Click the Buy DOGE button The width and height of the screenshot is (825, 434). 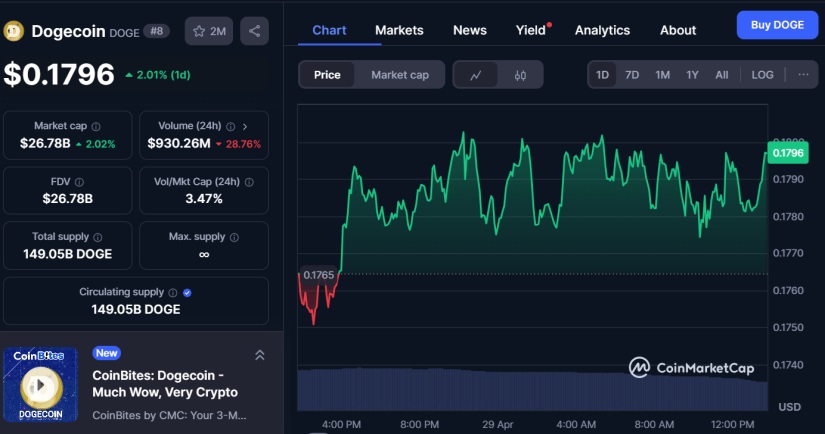pyautogui.click(x=777, y=25)
